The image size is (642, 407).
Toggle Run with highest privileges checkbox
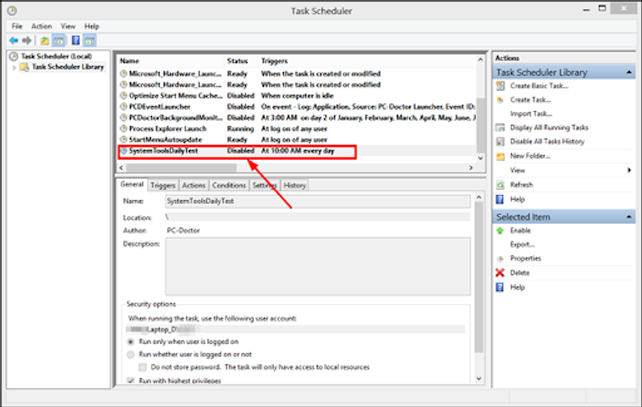coord(131,381)
